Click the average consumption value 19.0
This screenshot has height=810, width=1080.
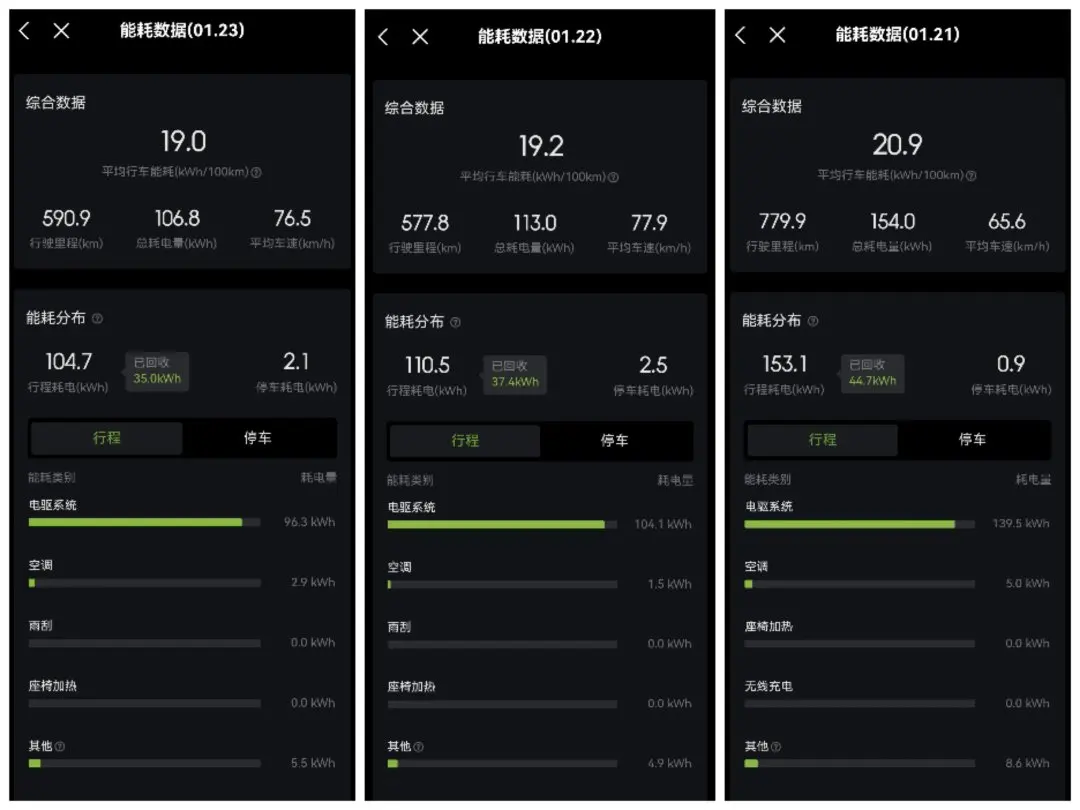pos(184,142)
